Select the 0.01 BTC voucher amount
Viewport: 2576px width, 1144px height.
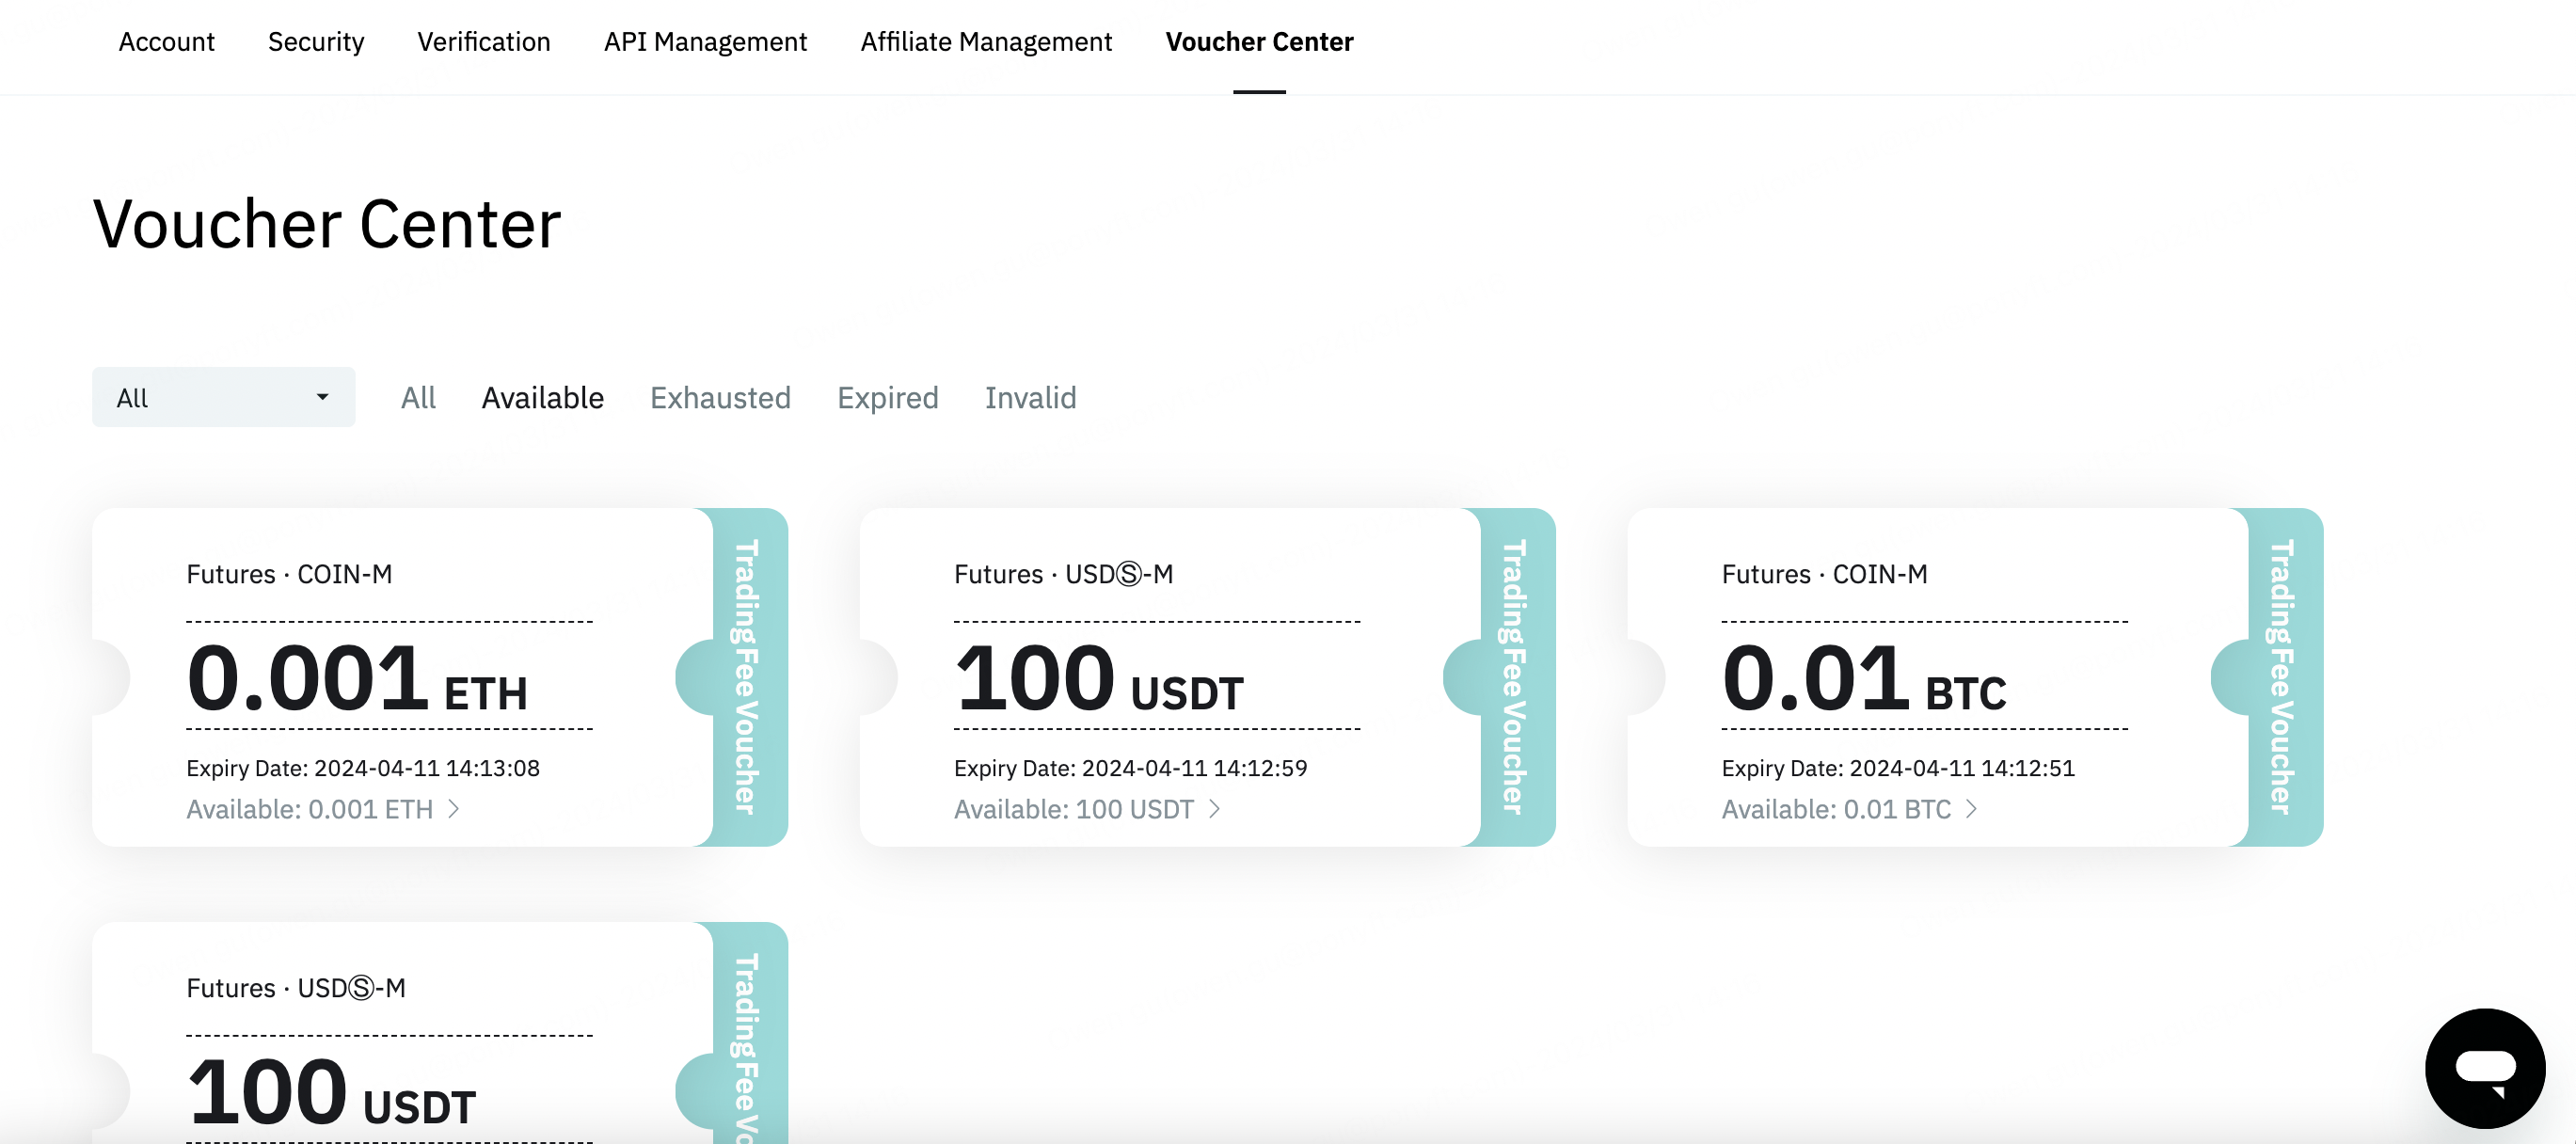[1864, 677]
